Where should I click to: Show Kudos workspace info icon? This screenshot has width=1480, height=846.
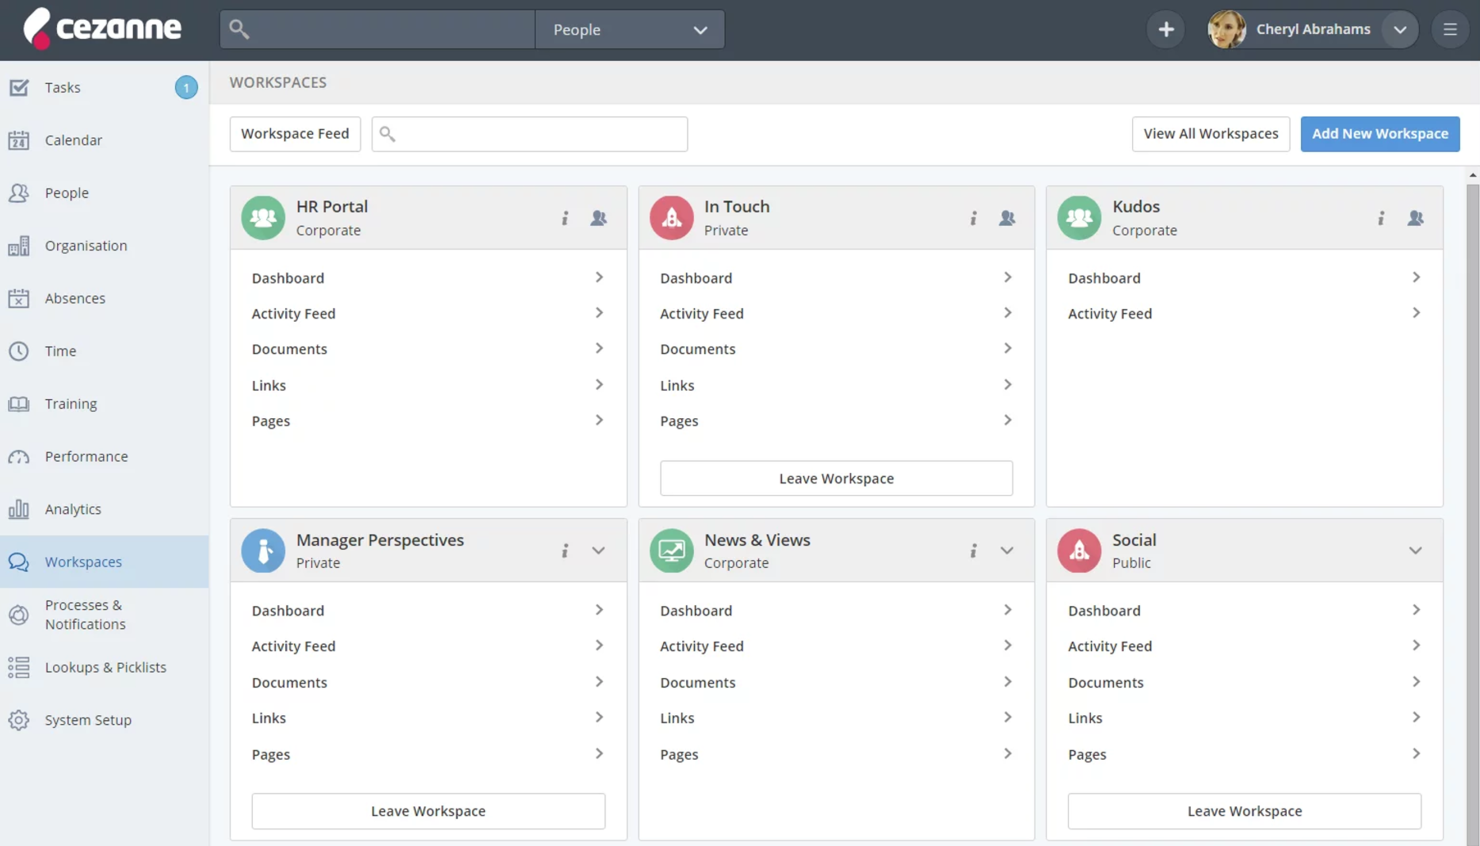[1381, 218]
